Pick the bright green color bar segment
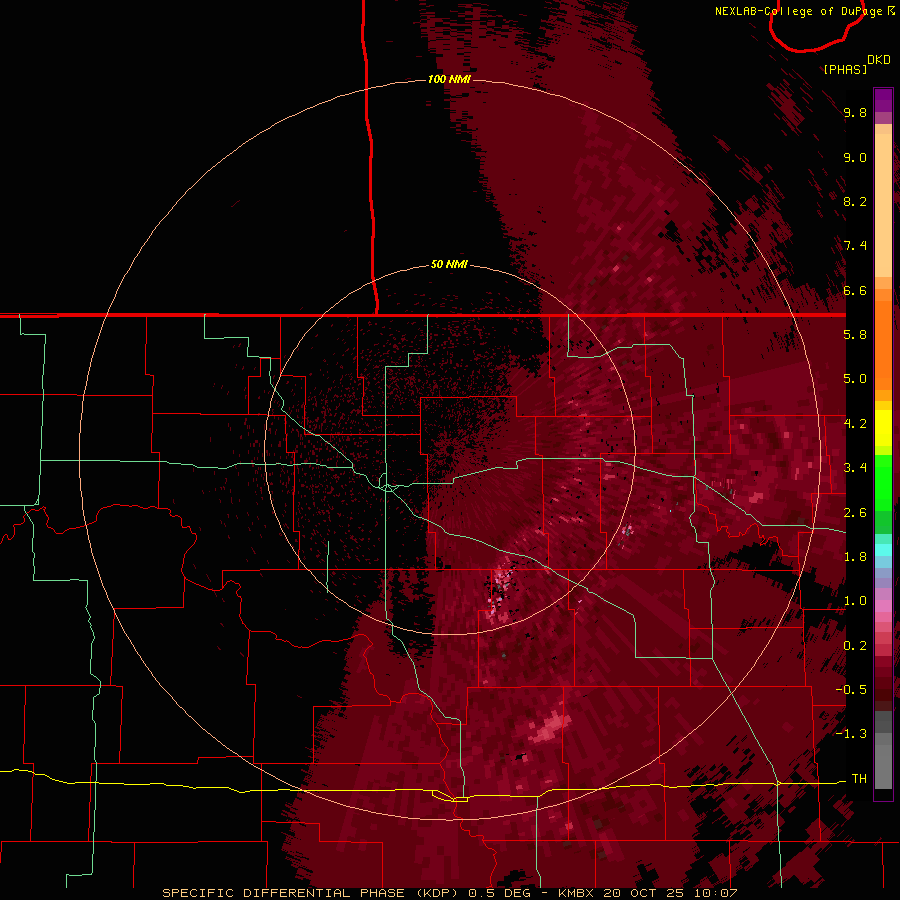The height and width of the screenshot is (900, 900). (883, 482)
